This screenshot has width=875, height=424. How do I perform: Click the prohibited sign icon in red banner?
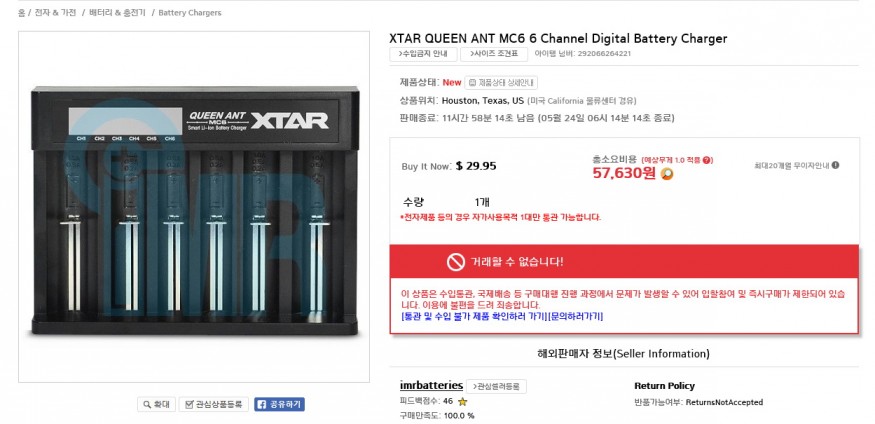click(x=456, y=262)
